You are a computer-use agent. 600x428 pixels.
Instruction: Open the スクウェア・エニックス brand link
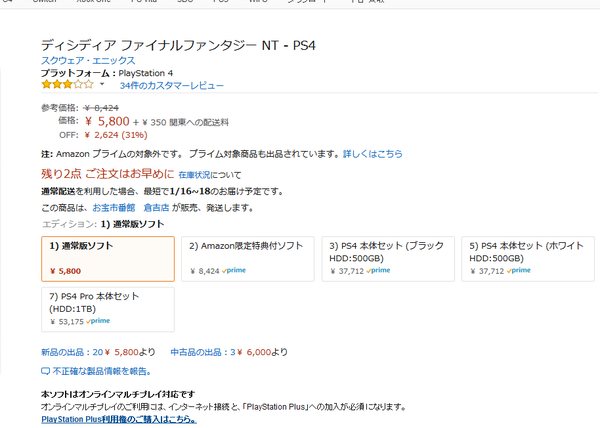pos(88,60)
